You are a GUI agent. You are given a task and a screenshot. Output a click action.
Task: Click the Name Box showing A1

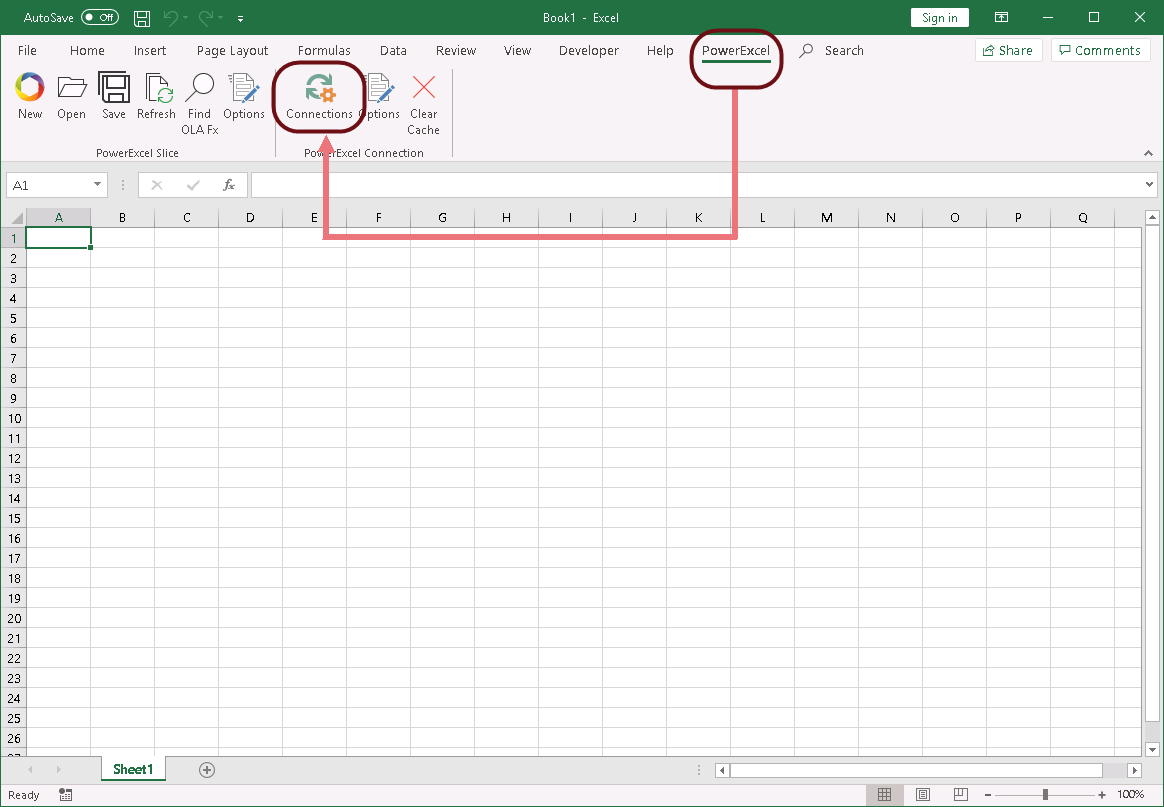[x=49, y=185]
